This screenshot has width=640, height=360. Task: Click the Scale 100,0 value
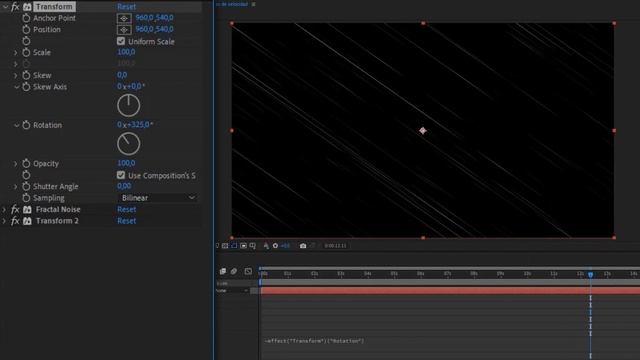point(126,52)
